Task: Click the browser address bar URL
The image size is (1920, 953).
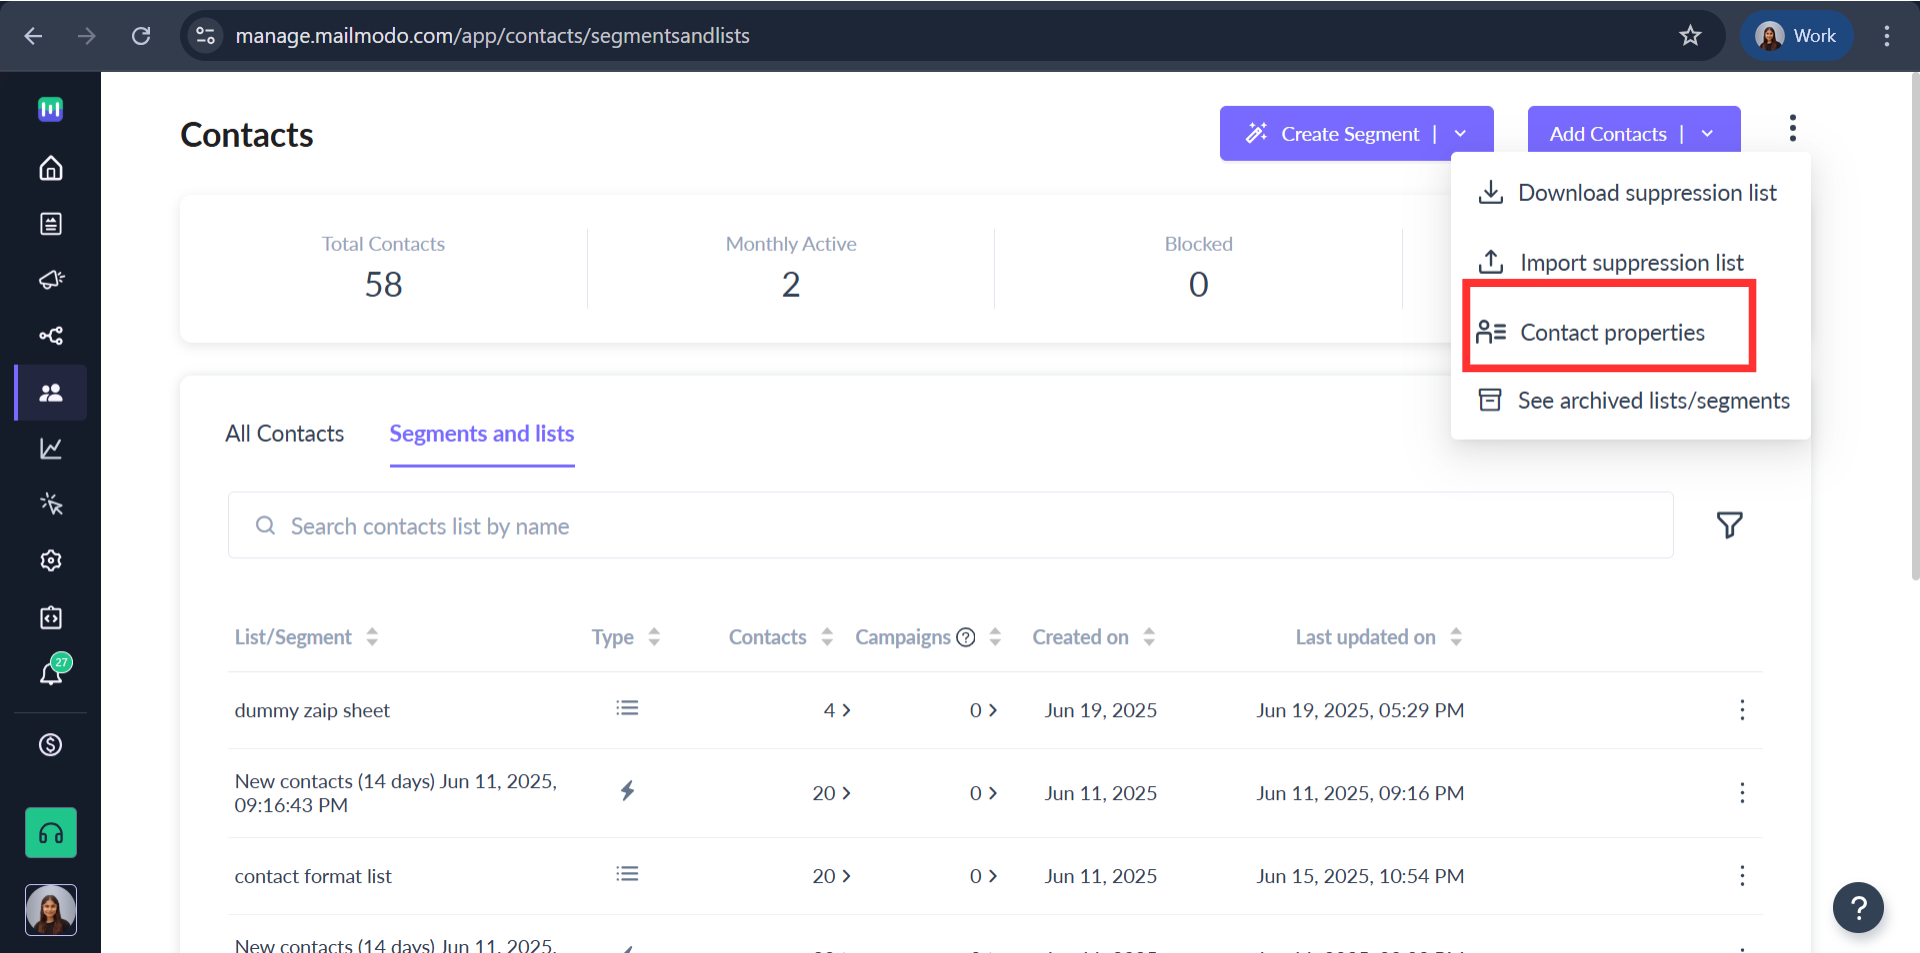Action: click(x=492, y=36)
